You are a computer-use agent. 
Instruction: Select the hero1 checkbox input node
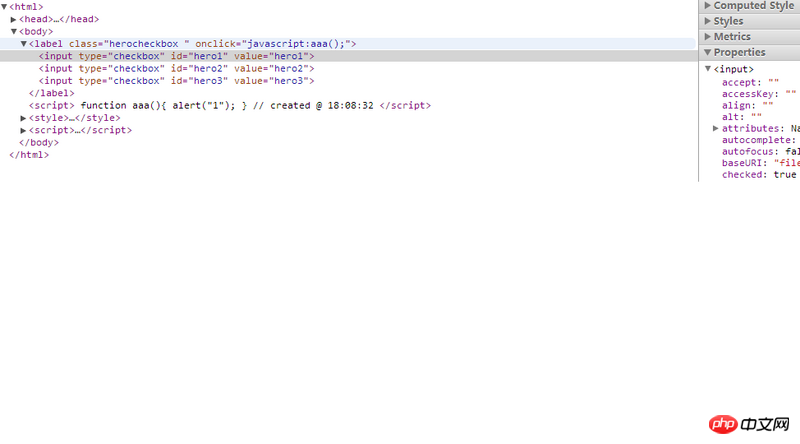click(177, 56)
